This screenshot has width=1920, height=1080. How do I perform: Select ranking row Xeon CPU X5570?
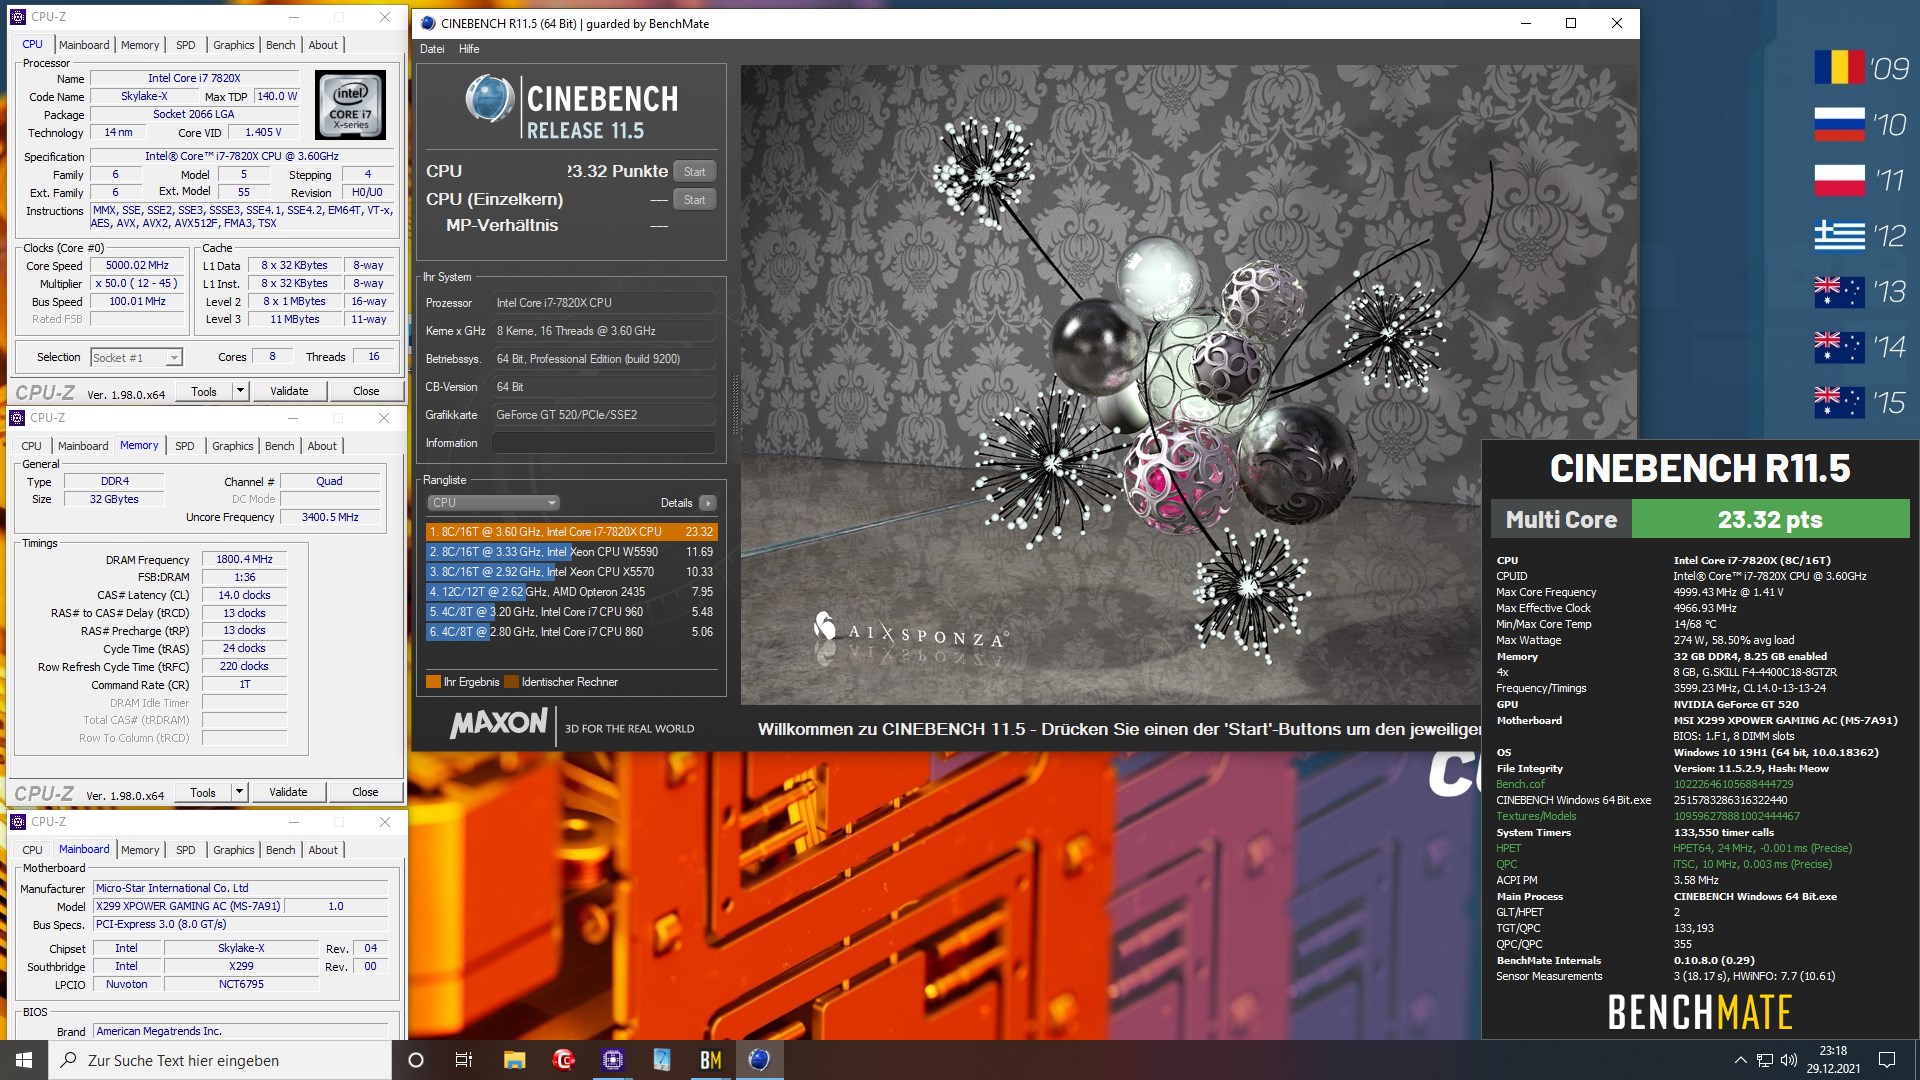click(x=572, y=572)
